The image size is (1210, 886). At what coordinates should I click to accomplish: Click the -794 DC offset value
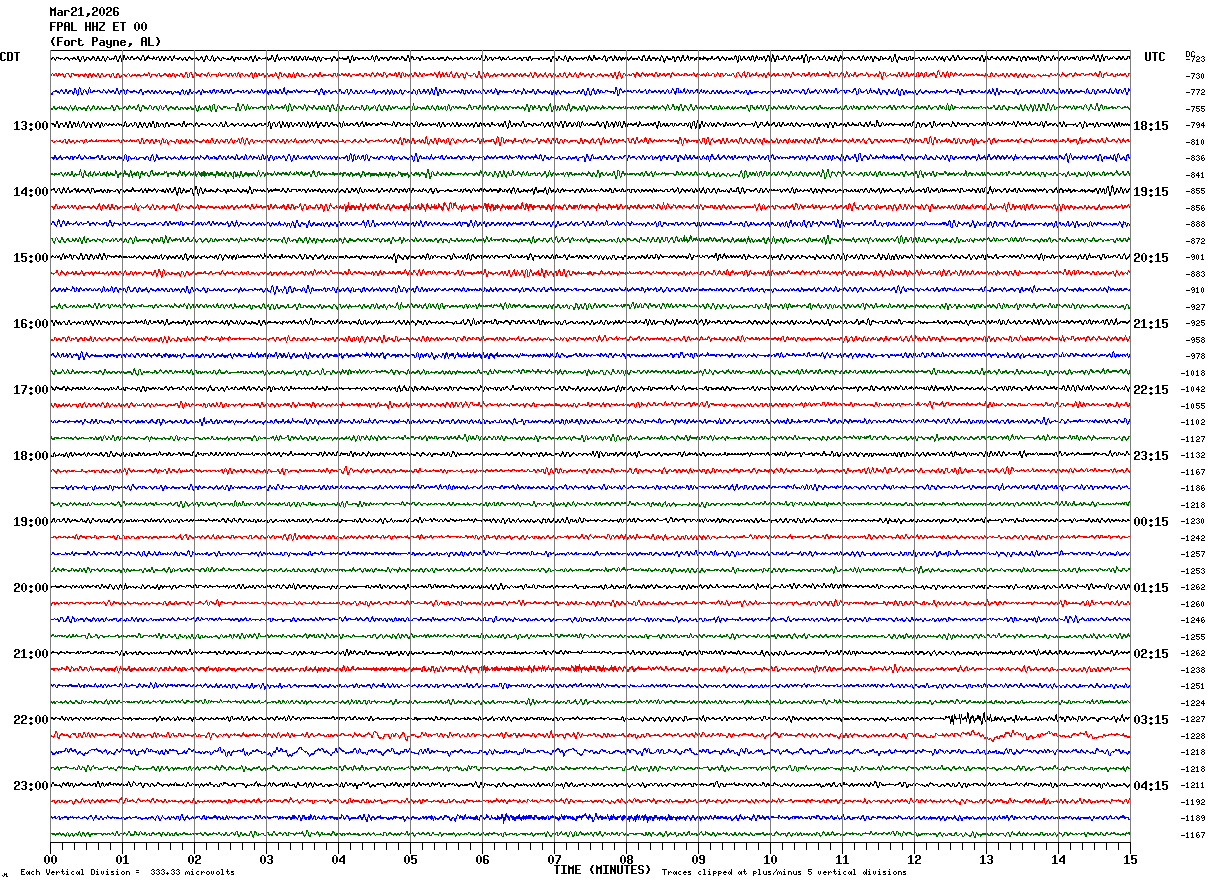[1194, 125]
